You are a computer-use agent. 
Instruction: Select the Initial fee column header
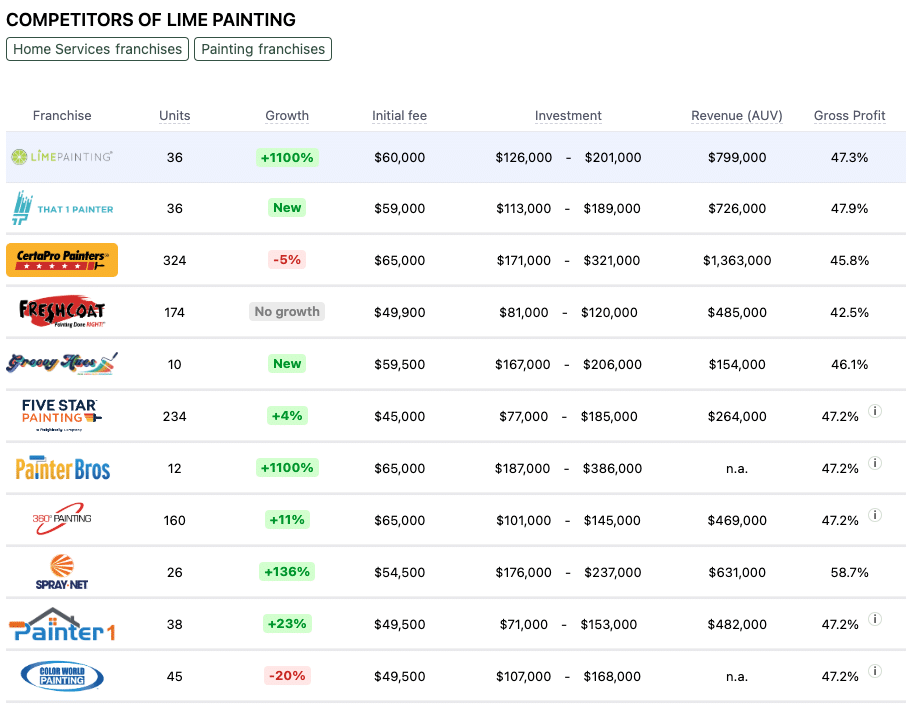pyautogui.click(x=399, y=115)
